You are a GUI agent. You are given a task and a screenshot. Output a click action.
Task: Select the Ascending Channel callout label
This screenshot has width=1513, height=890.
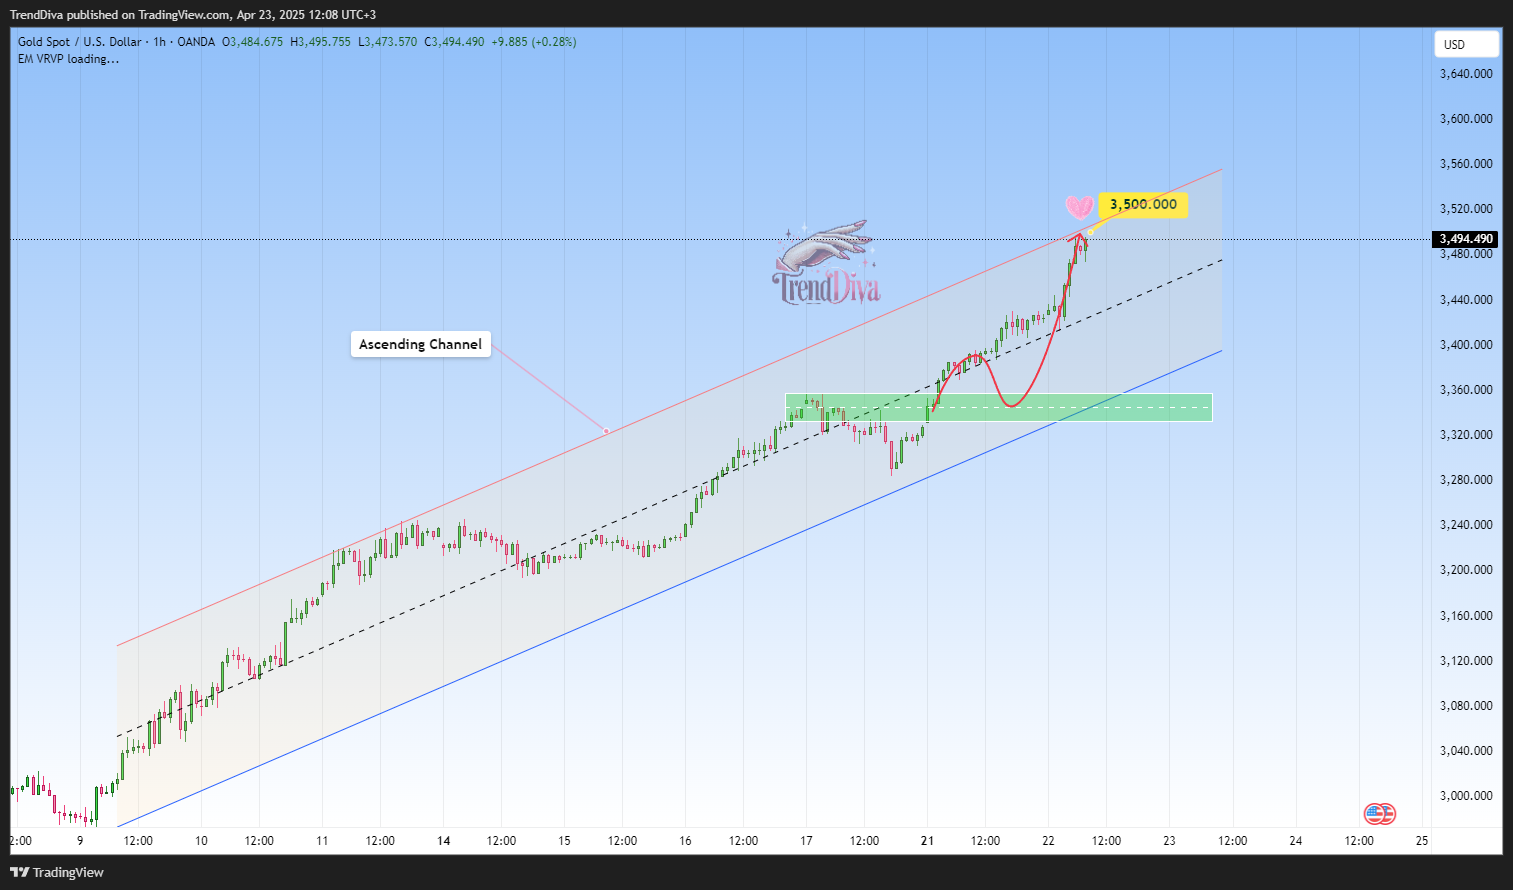420,344
